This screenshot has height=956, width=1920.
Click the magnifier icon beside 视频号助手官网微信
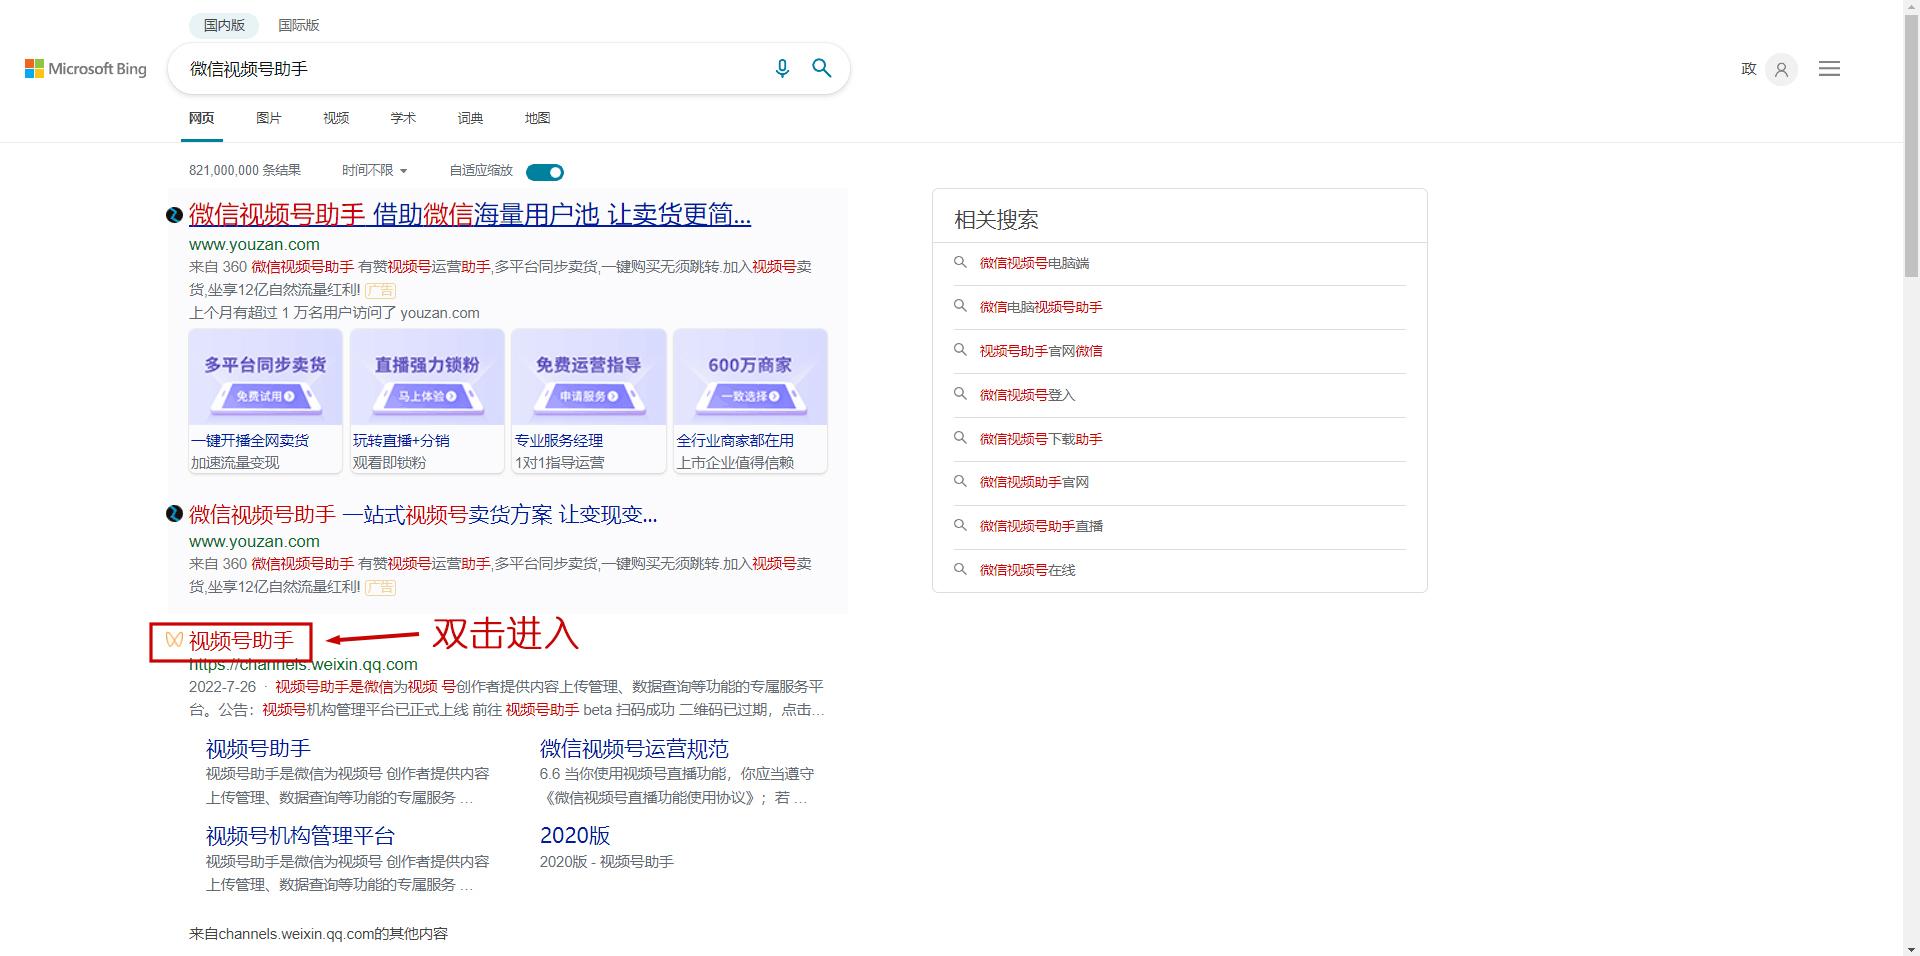960,350
